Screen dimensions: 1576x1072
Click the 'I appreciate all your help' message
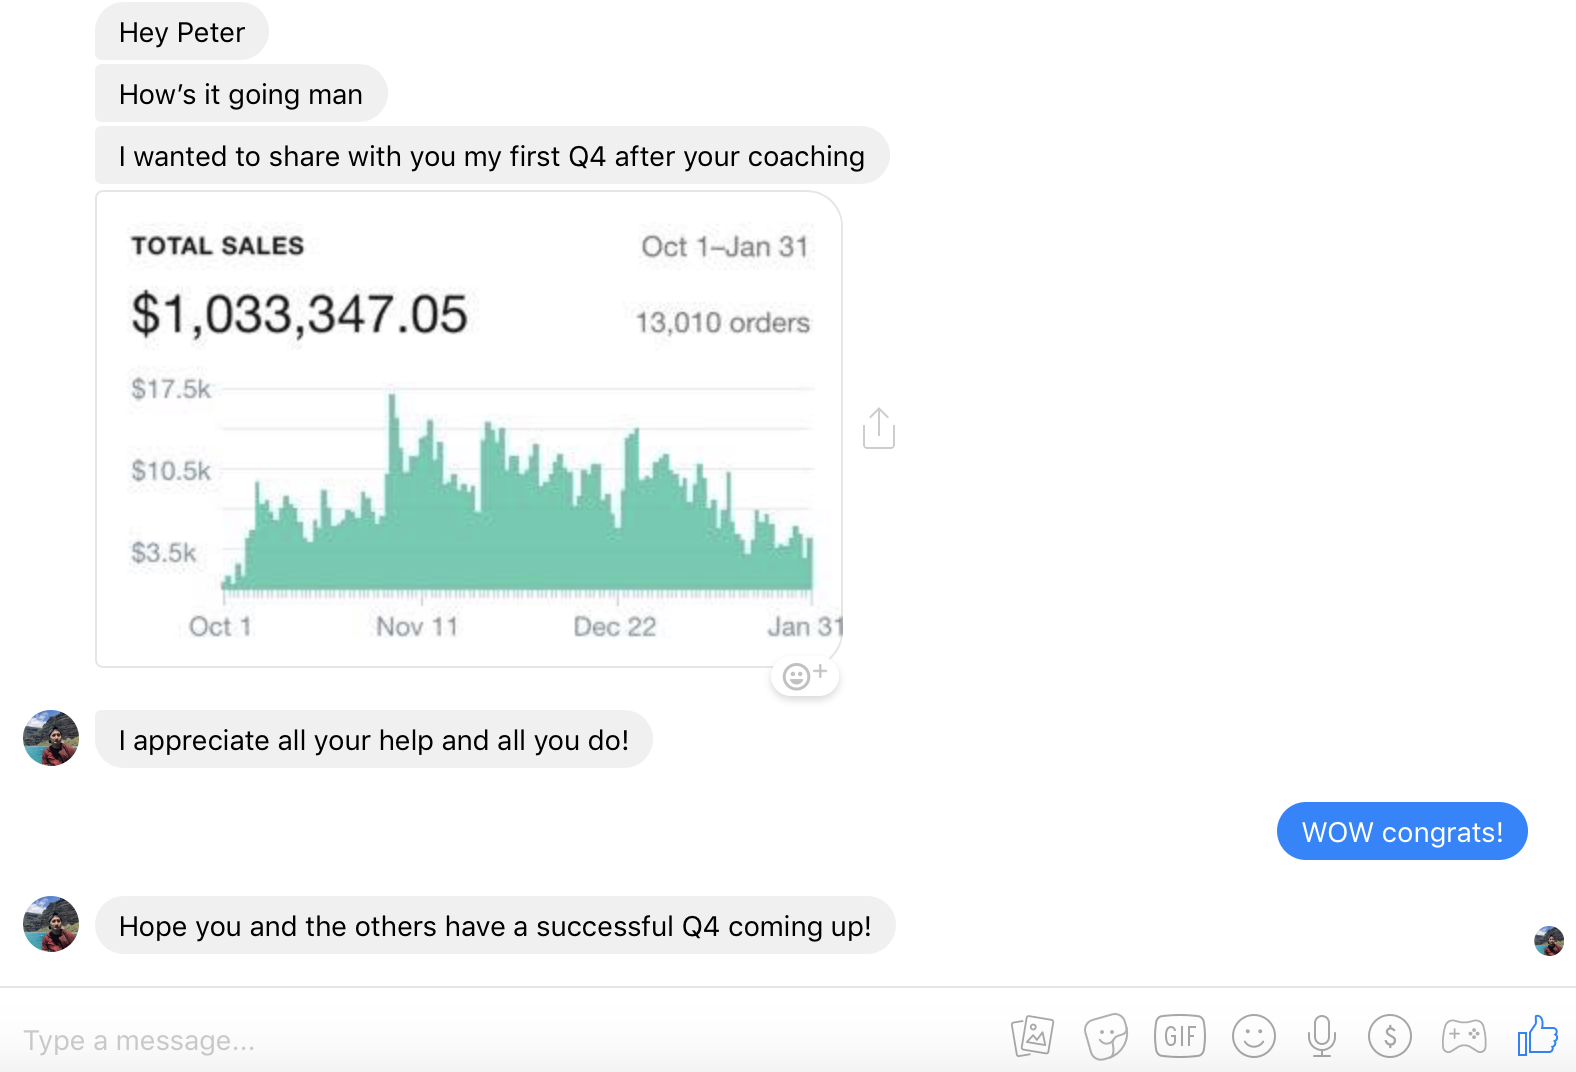pyautogui.click(x=374, y=740)
